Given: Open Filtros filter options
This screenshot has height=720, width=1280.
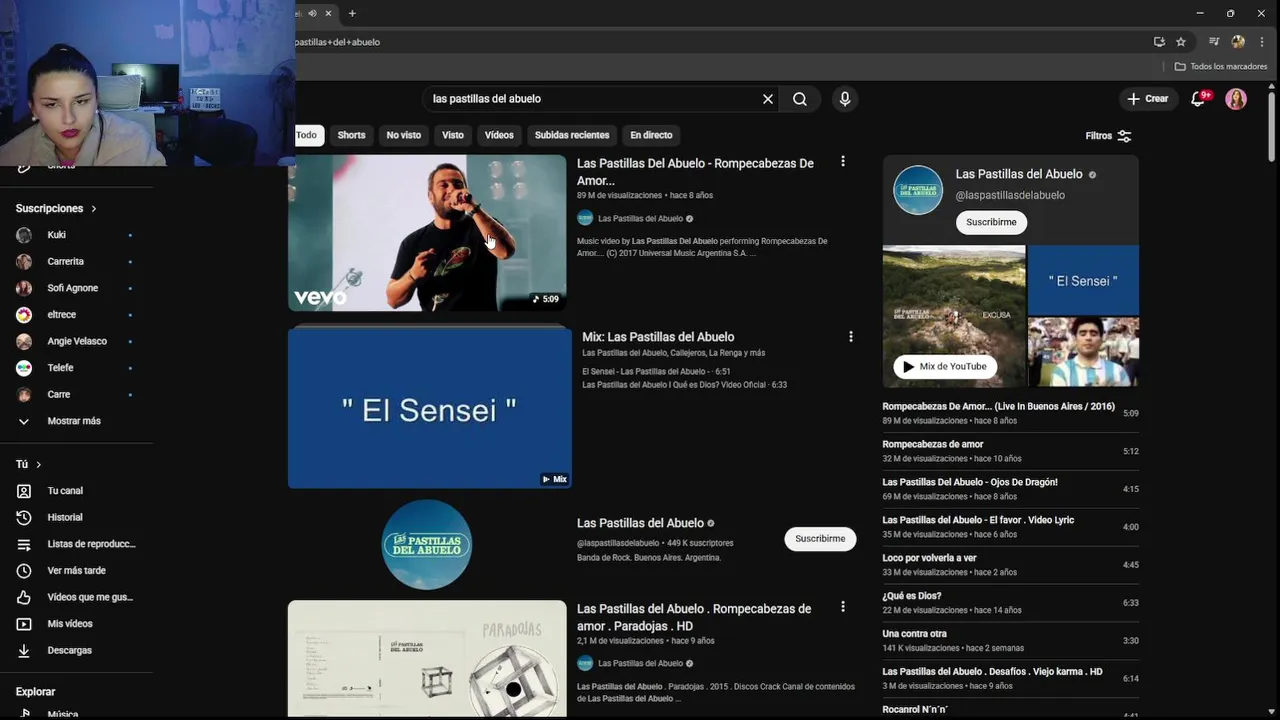Looking at the screenshot, I should [1109, 136].
